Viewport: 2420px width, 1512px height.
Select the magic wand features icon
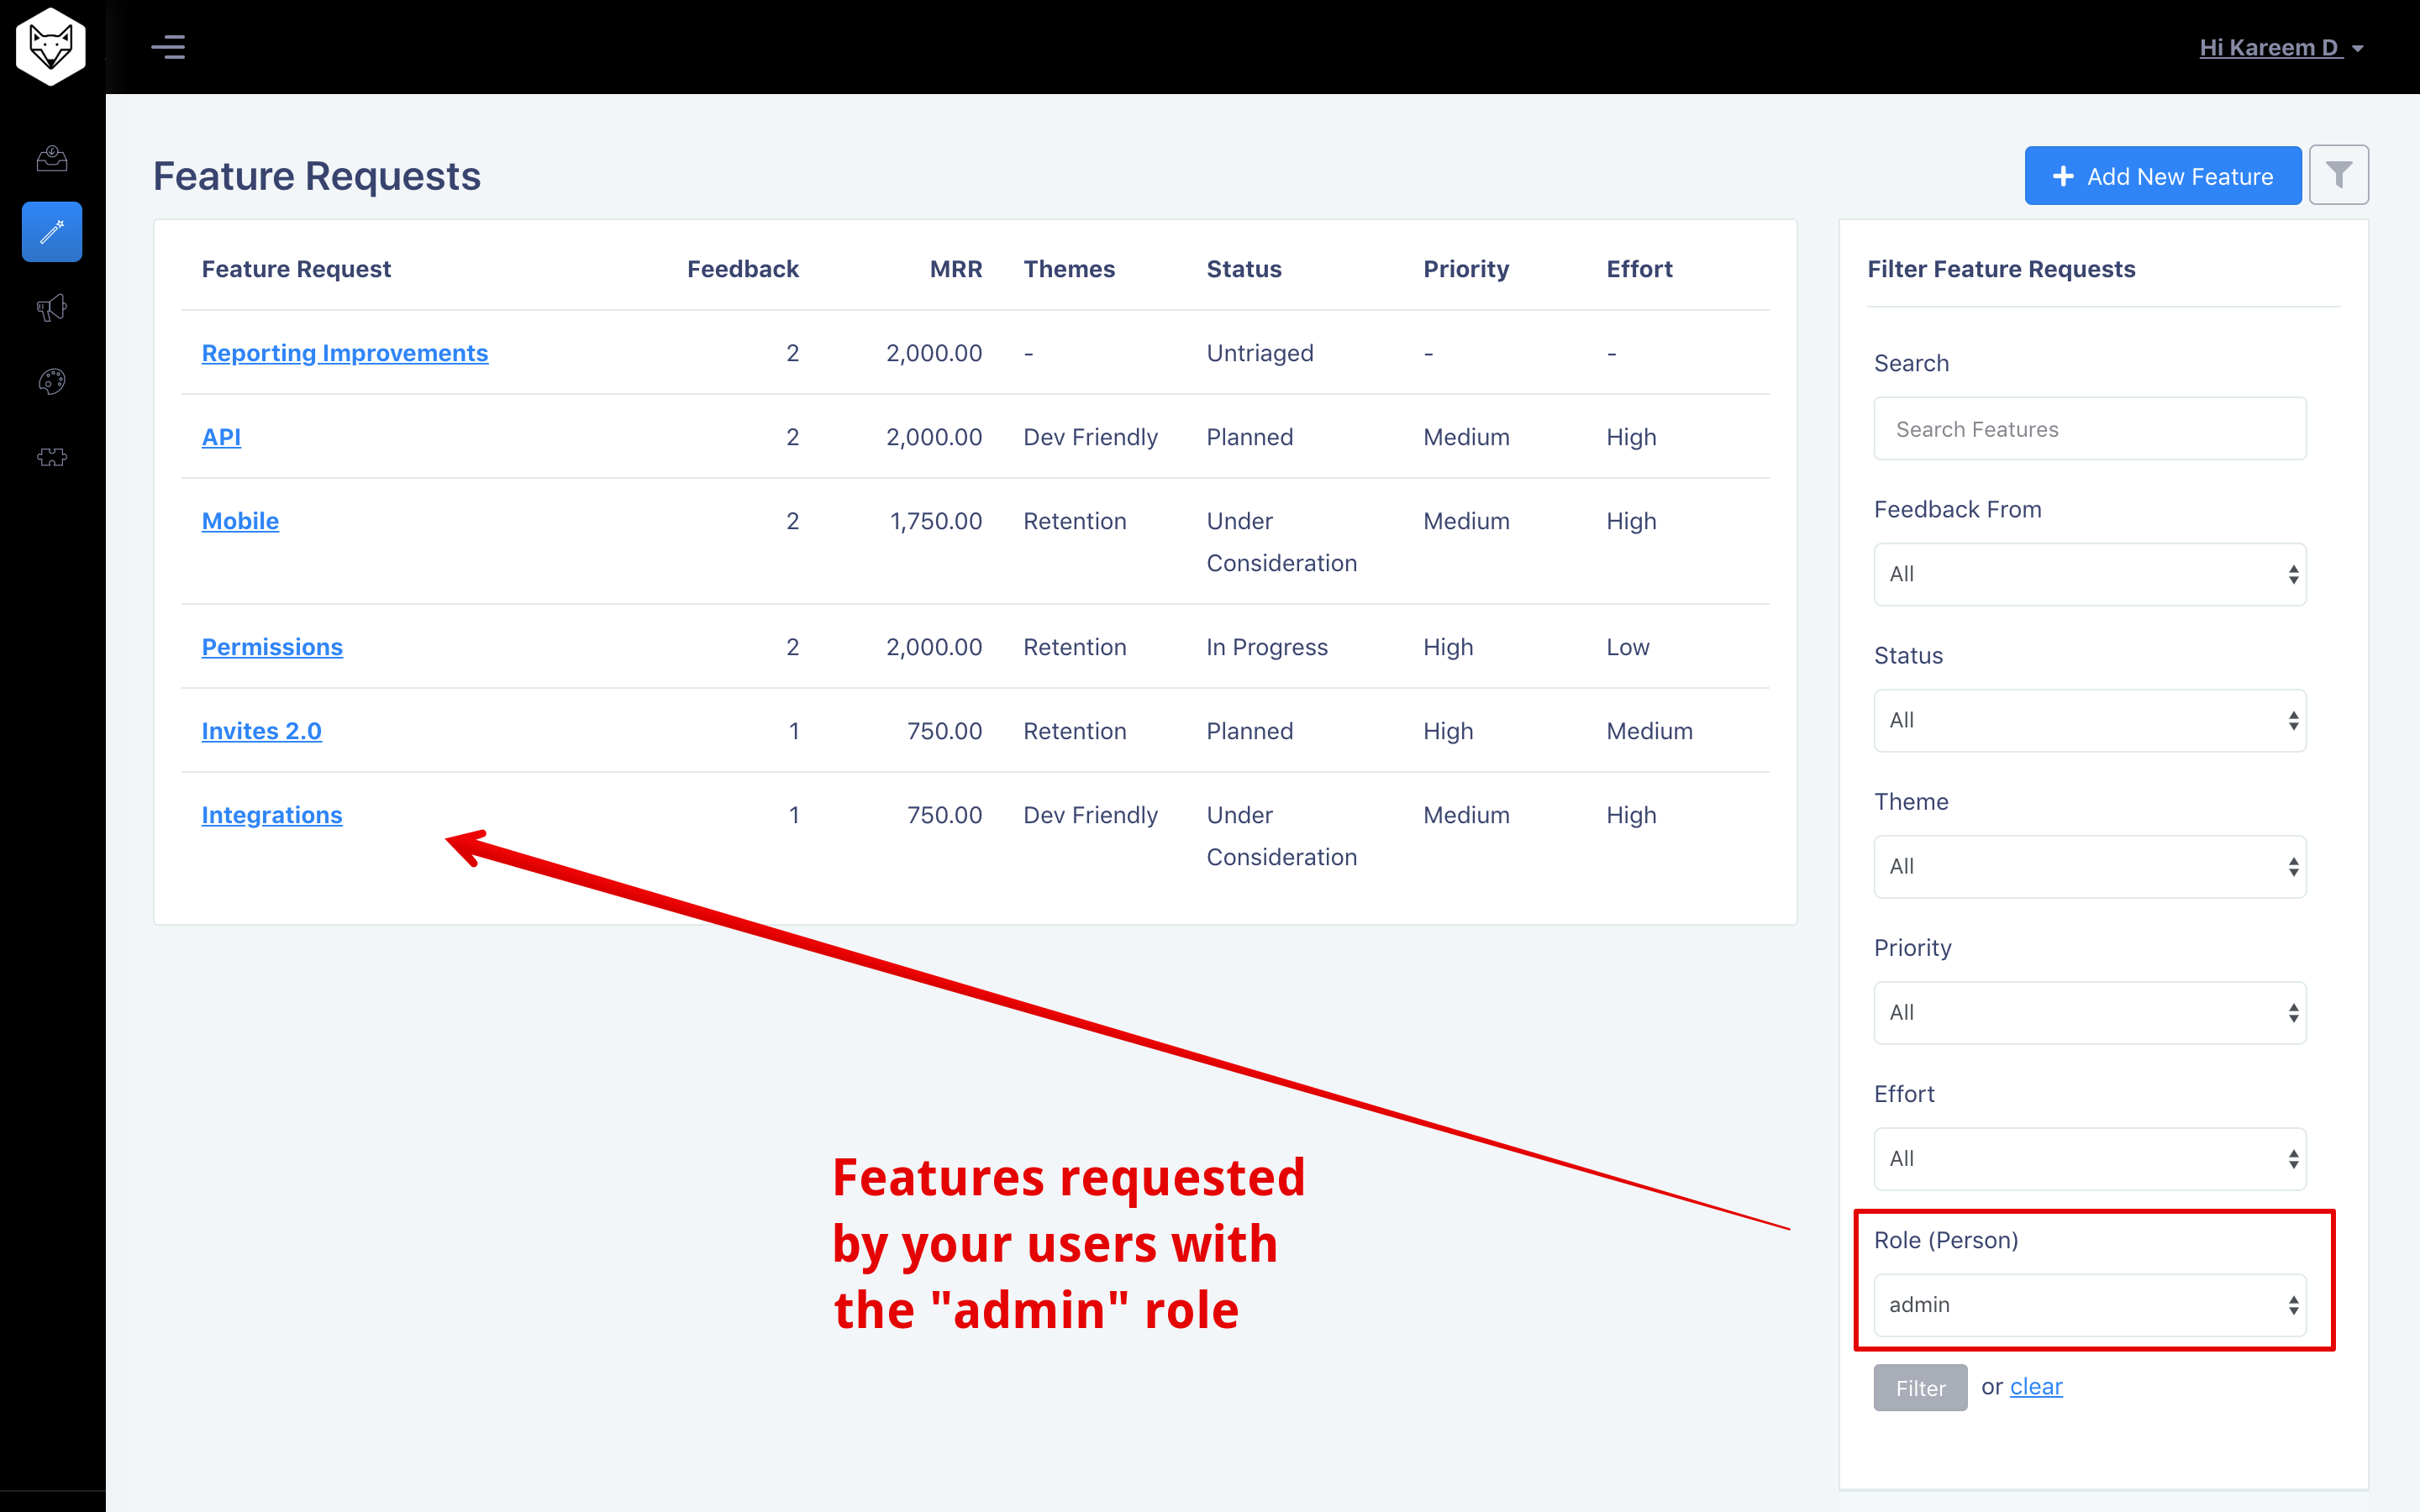(x=52, y=232)
